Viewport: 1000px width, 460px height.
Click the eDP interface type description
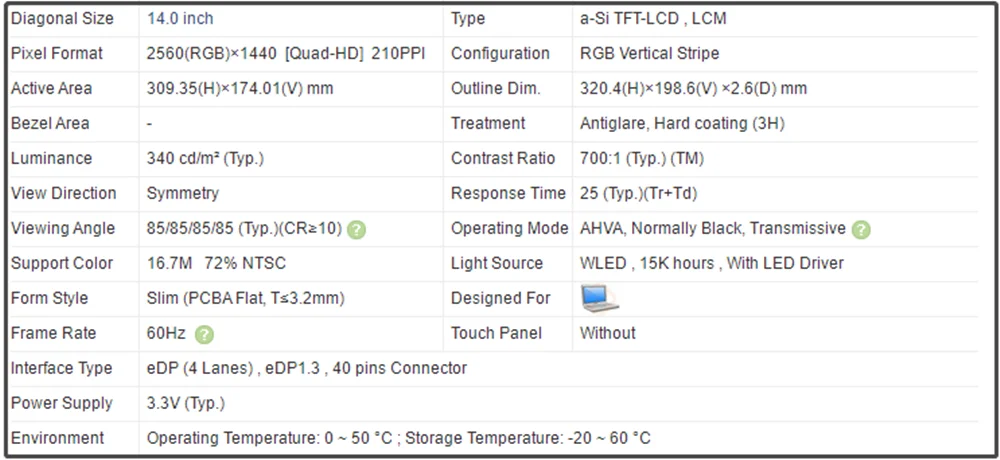click(306, 369)
